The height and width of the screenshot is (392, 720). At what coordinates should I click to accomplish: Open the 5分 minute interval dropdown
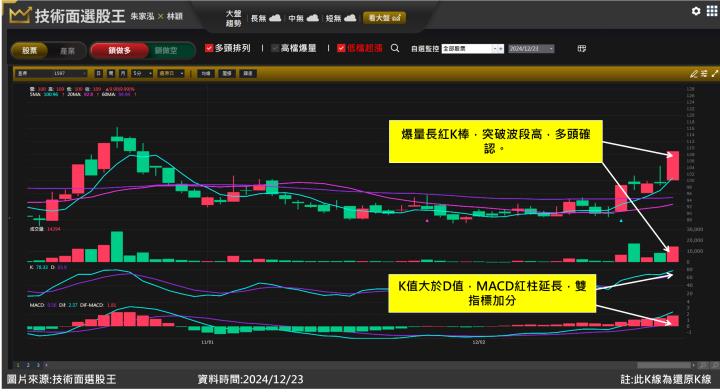pyautogui.click(x=141, y=73)
